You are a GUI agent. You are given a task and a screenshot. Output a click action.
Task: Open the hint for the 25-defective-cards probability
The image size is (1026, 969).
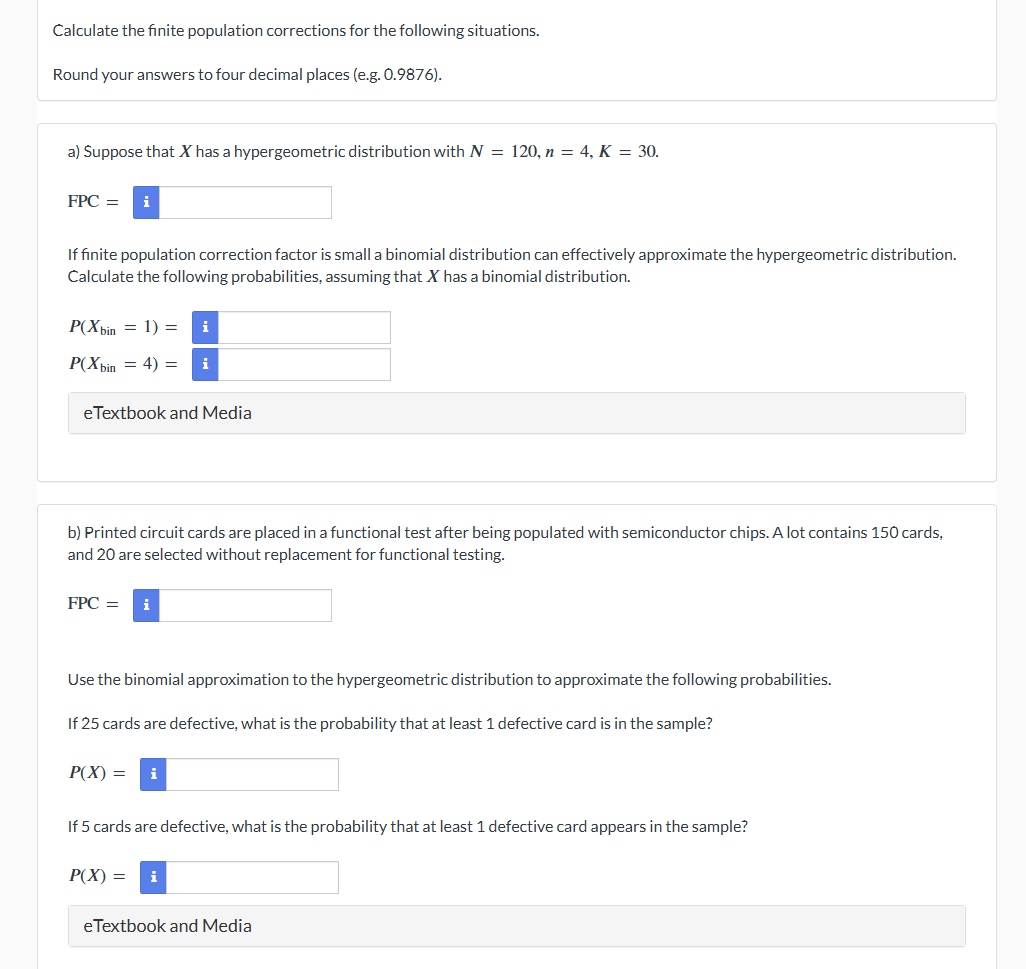(153, 773)
